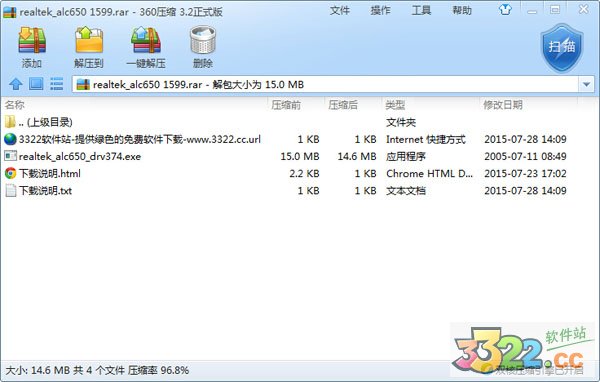Image resolution: width=600 pixels, height=382 pixels.
Task: Open the 帮助 menu
Action: point(462,10)
